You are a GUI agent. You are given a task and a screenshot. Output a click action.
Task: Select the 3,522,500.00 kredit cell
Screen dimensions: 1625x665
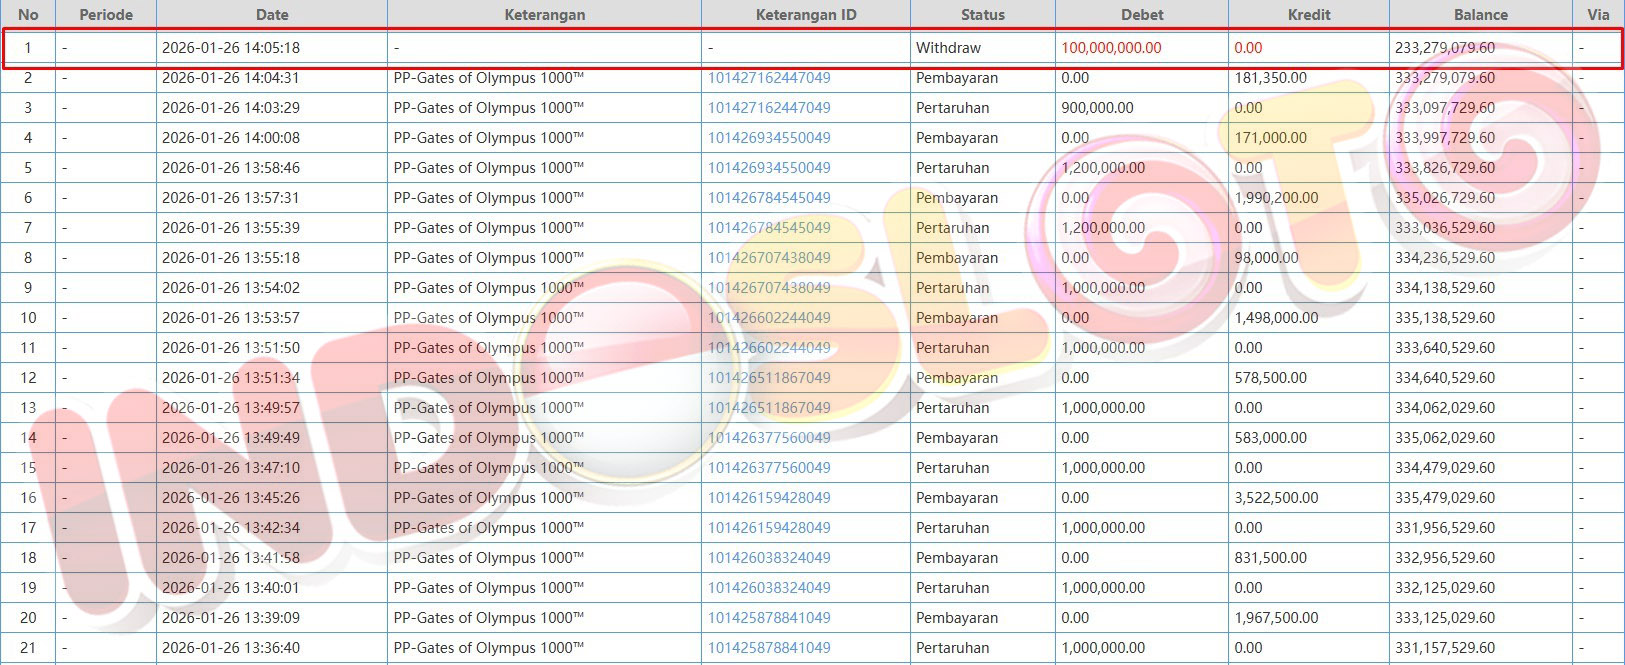[1276, 498]
